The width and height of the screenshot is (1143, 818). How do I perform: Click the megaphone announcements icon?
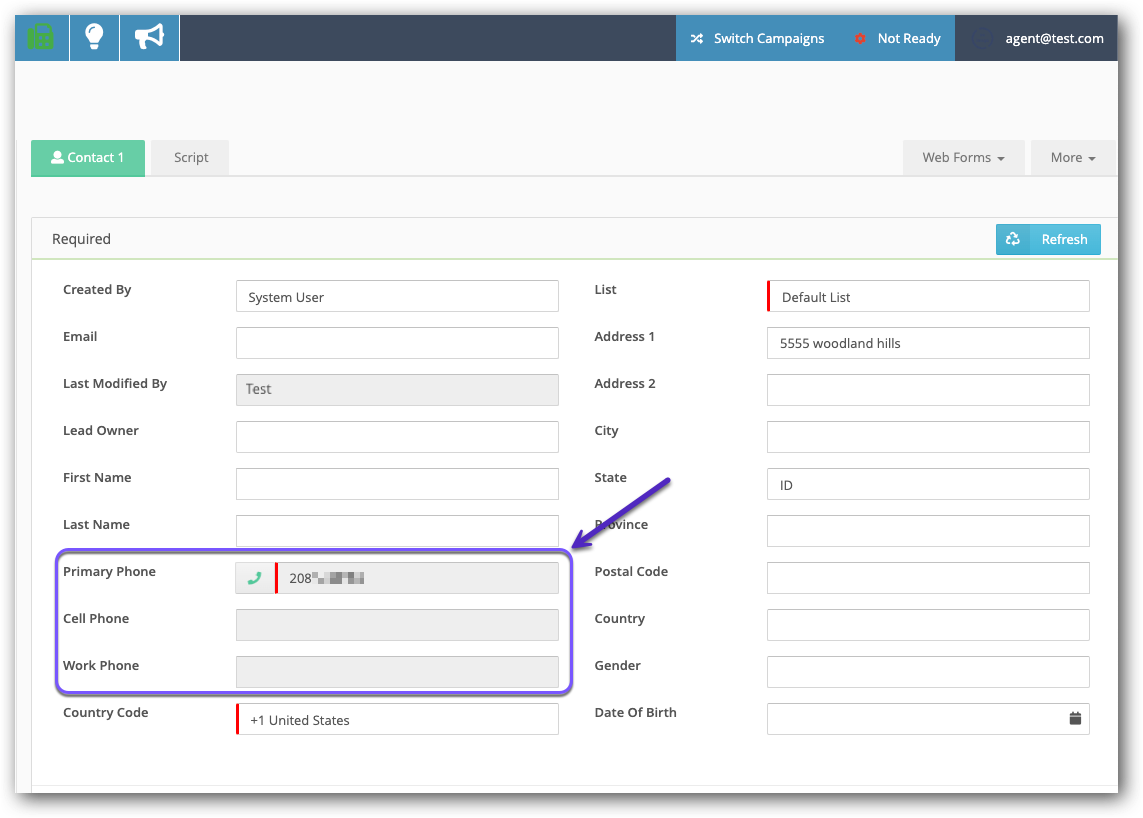tap(149, 38)
